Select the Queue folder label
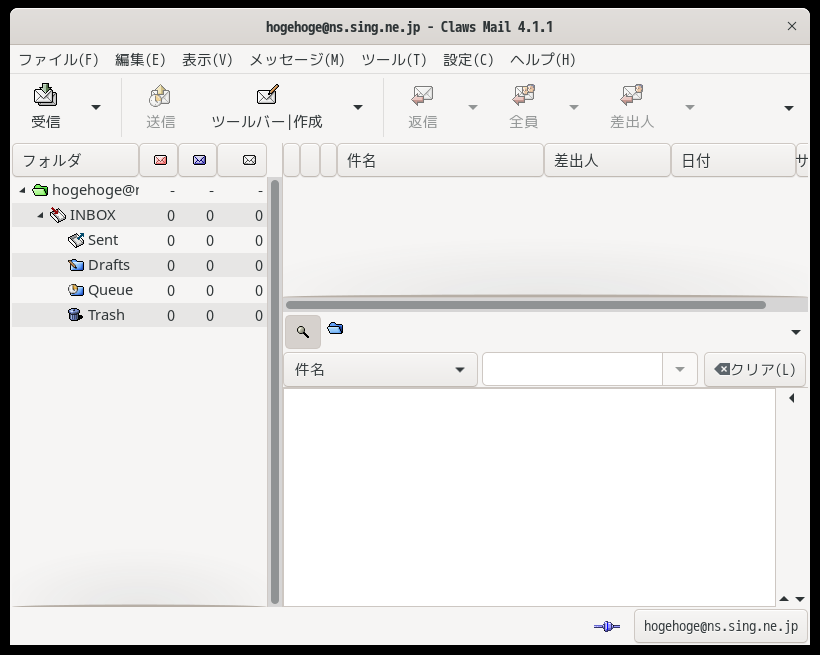Image resolution: width=820 pixels, height=655 pixels. pyautogui.click(x=110, y=290)
